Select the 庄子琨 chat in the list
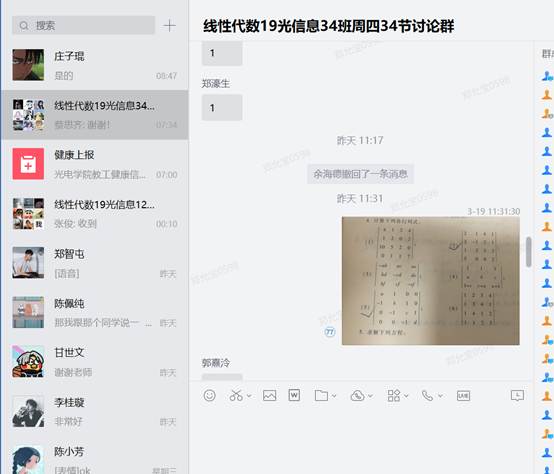Screen dimensions: 554x474 [x=95, y=65]
